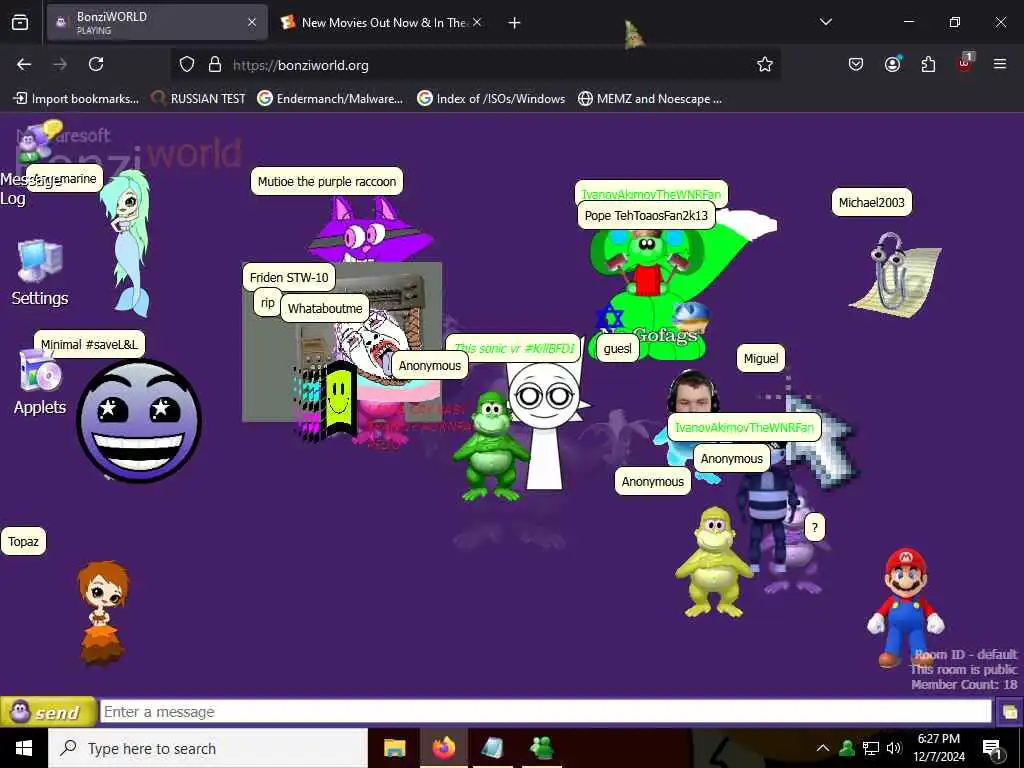Image resolution: width=1024 pixels, height=768 pixels.
Task: Select 'Mutioe the purple raccoon' name tag
Action: [327, 182]
